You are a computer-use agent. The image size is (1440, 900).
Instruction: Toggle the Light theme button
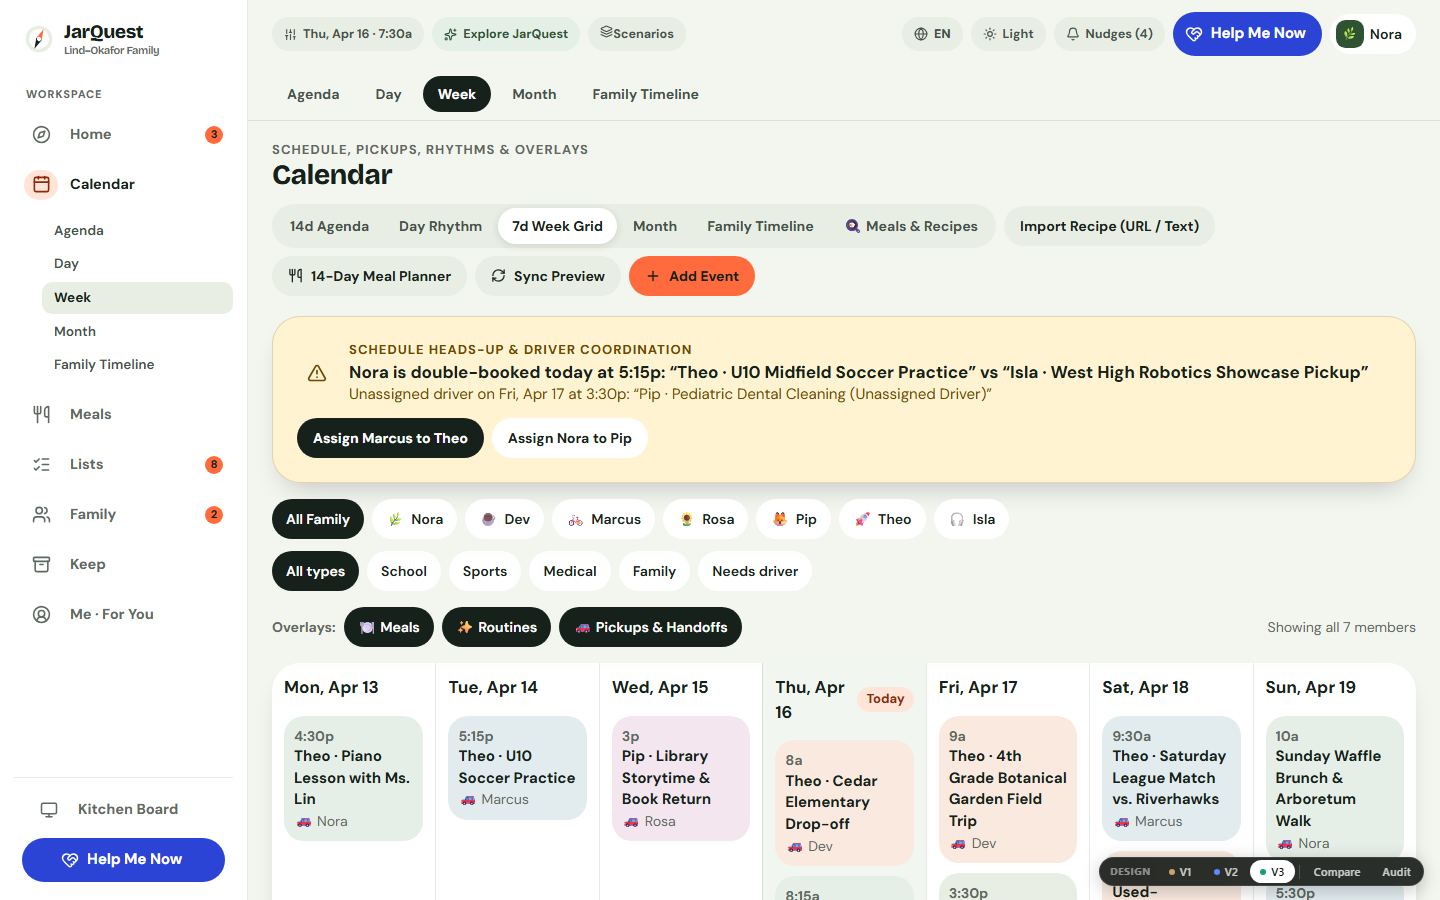[x=1008, y=34]
